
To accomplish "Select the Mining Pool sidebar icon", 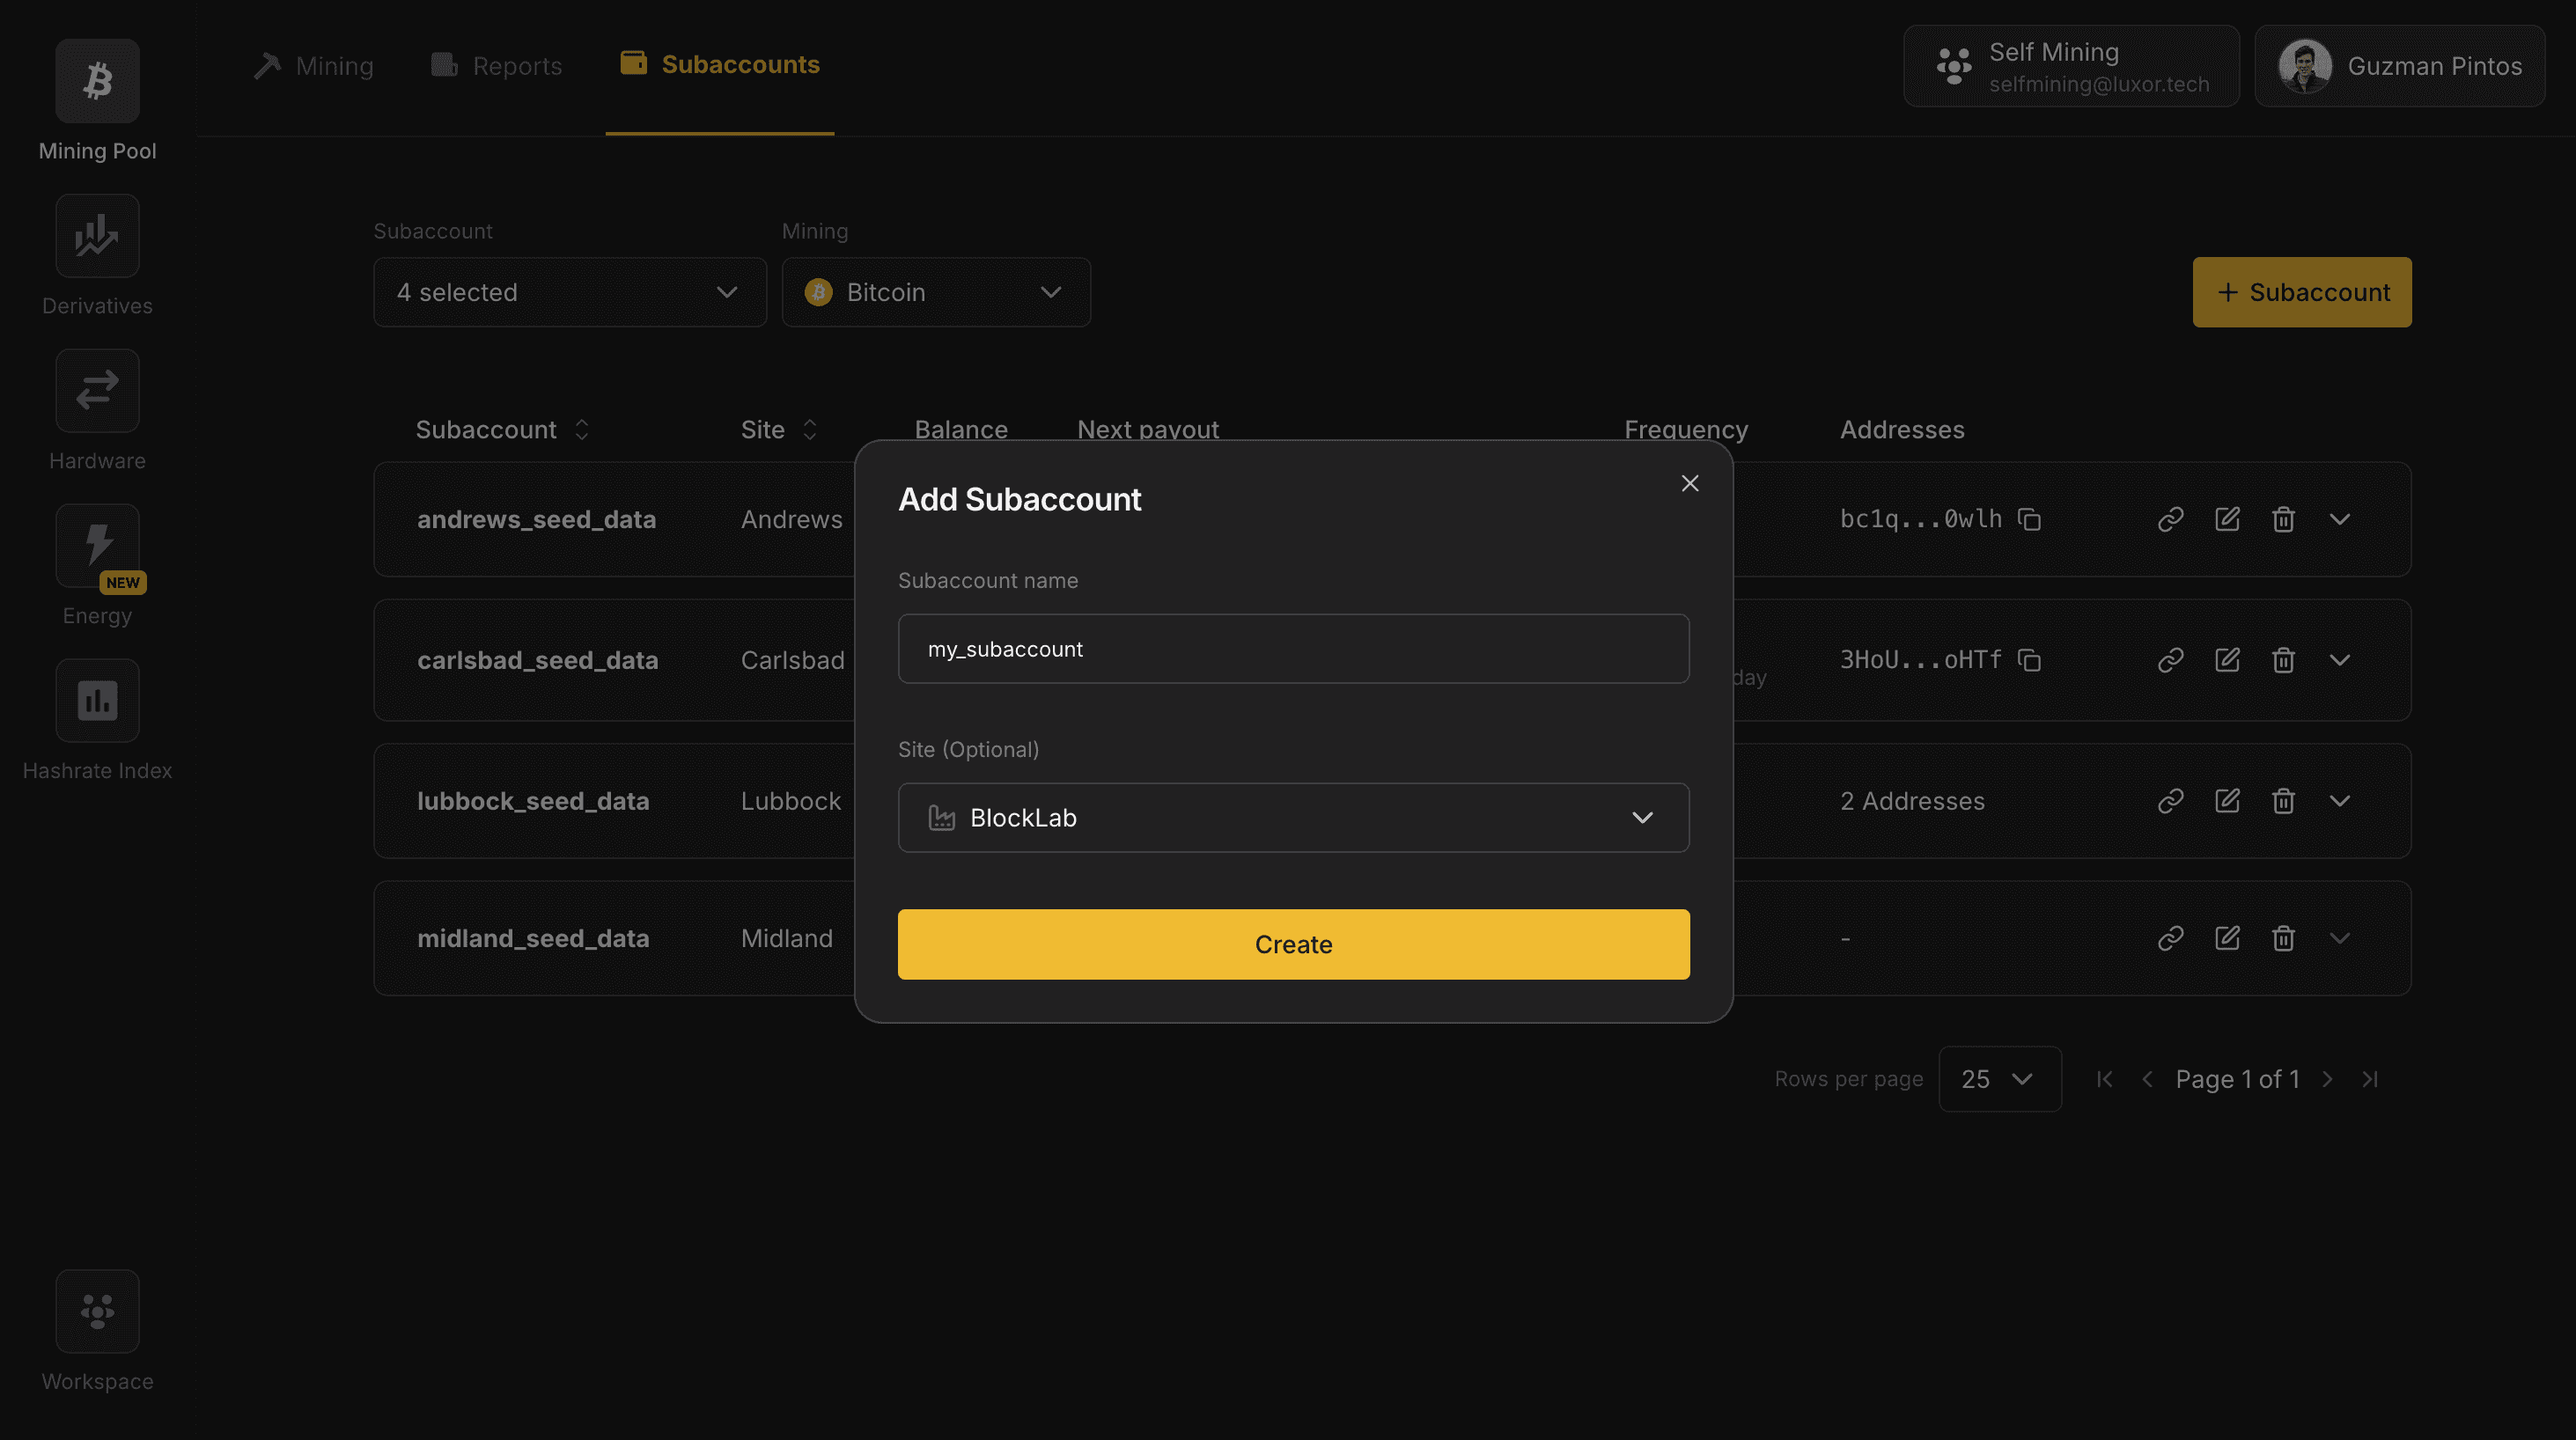I will tap(96, 80).
